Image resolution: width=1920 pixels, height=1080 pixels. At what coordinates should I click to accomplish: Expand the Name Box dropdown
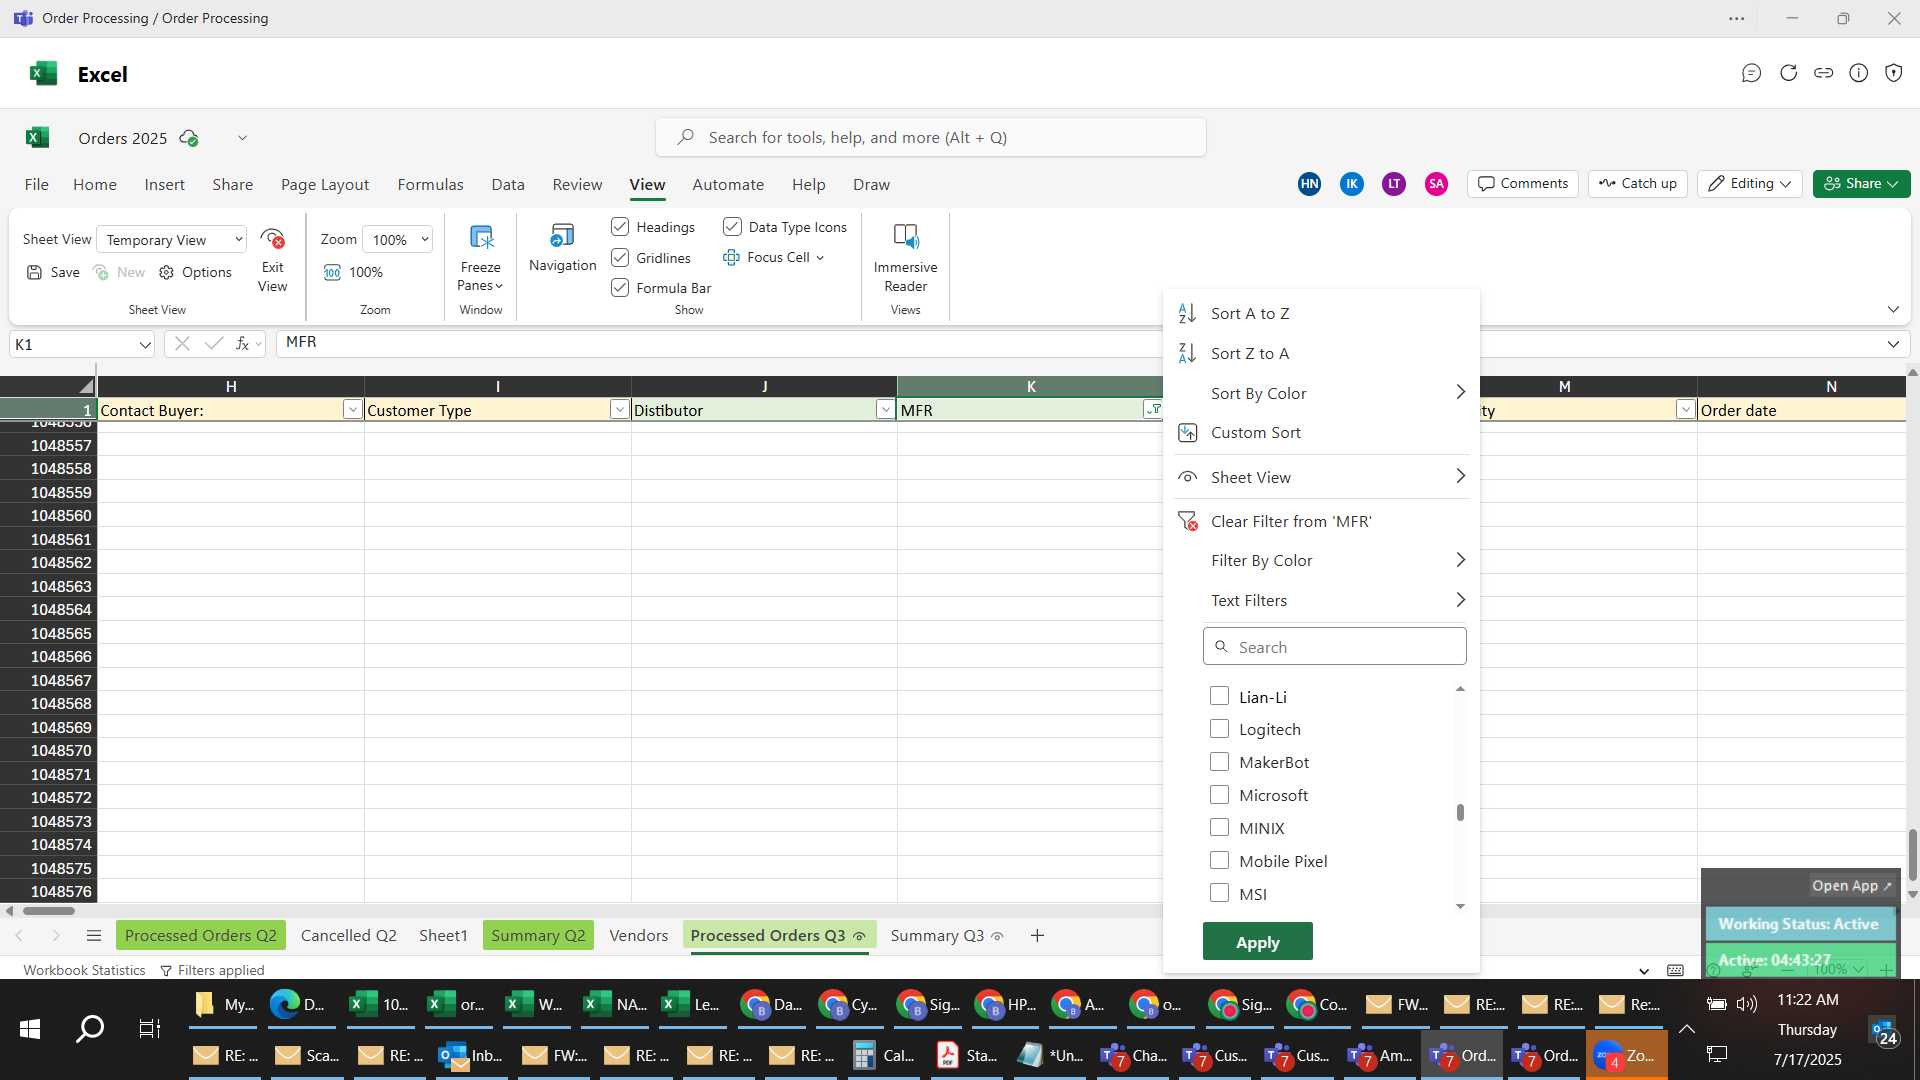pyautogui.click(x=145, y=344)
